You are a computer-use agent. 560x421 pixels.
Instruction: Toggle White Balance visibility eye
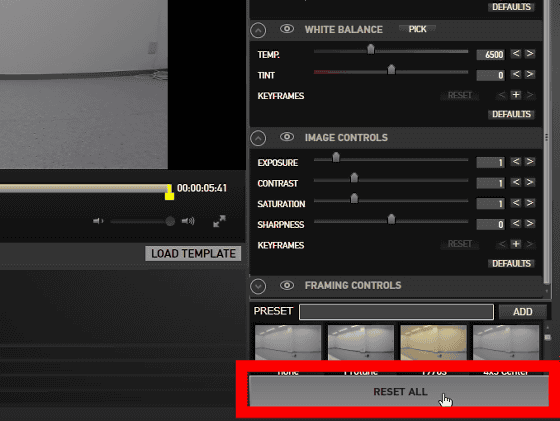click(x=287, y=29)
